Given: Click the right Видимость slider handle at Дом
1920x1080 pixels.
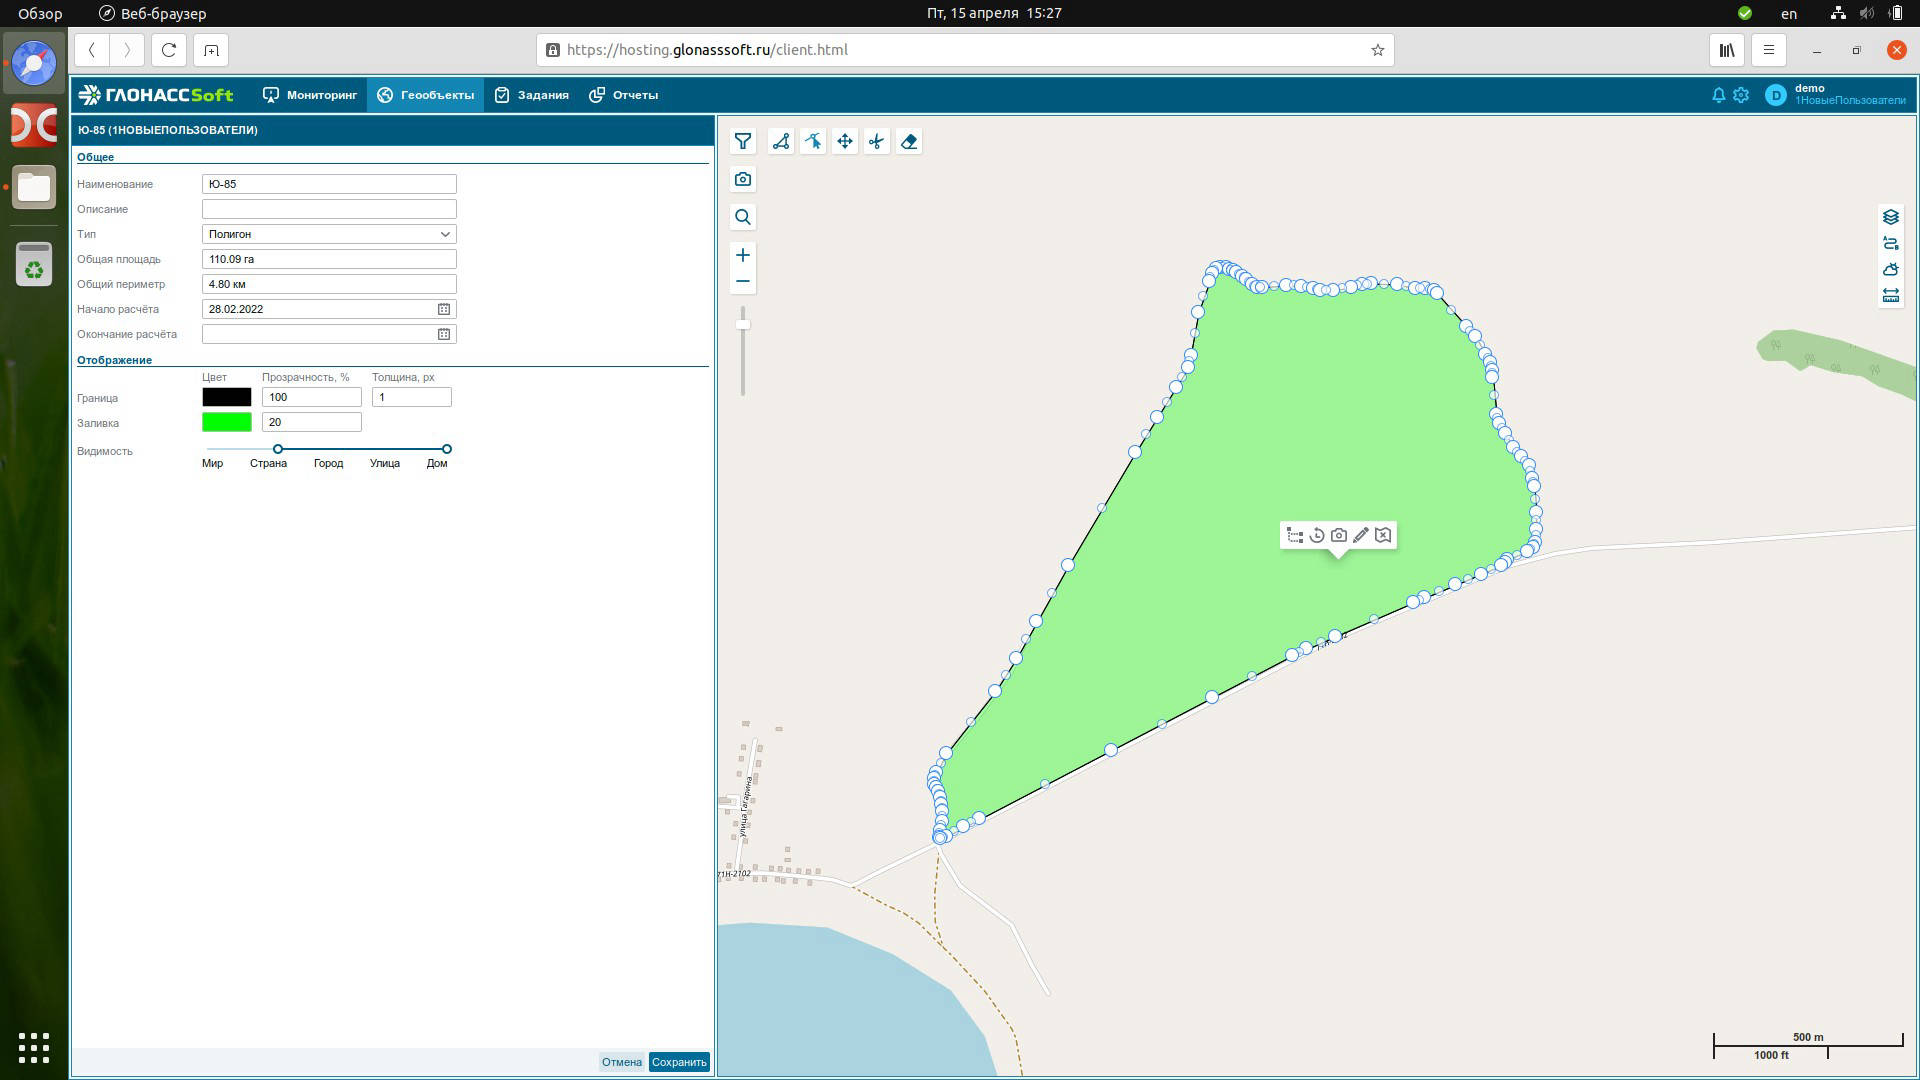Looking at the screenshot, I should (x=447, y=449).
